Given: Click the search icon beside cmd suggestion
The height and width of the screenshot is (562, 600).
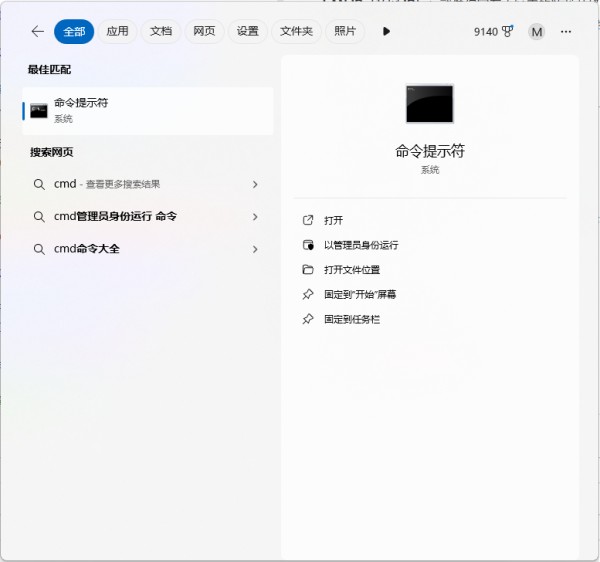Looking at the screenshot, I should (39, 184).
